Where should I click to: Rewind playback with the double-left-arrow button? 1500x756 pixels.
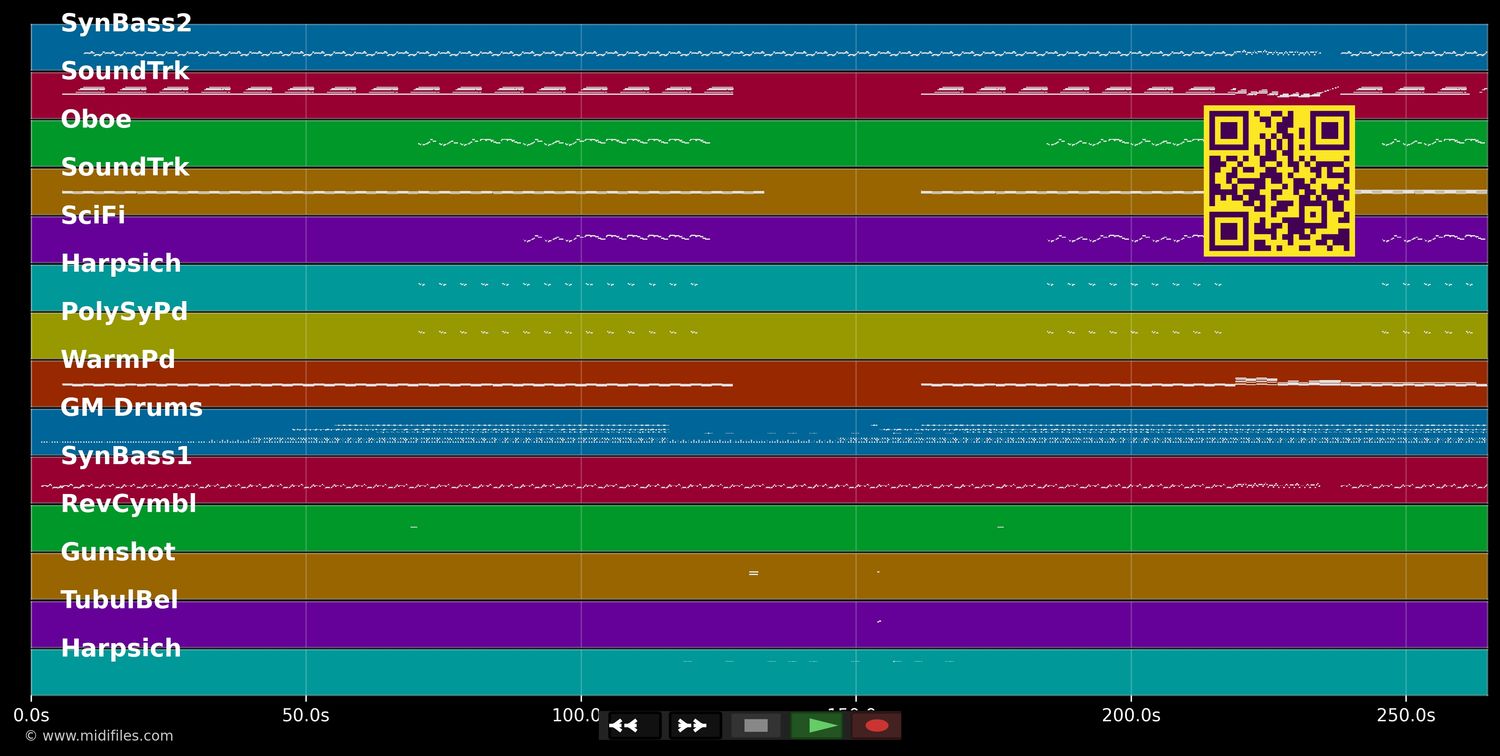click(634, 726)
